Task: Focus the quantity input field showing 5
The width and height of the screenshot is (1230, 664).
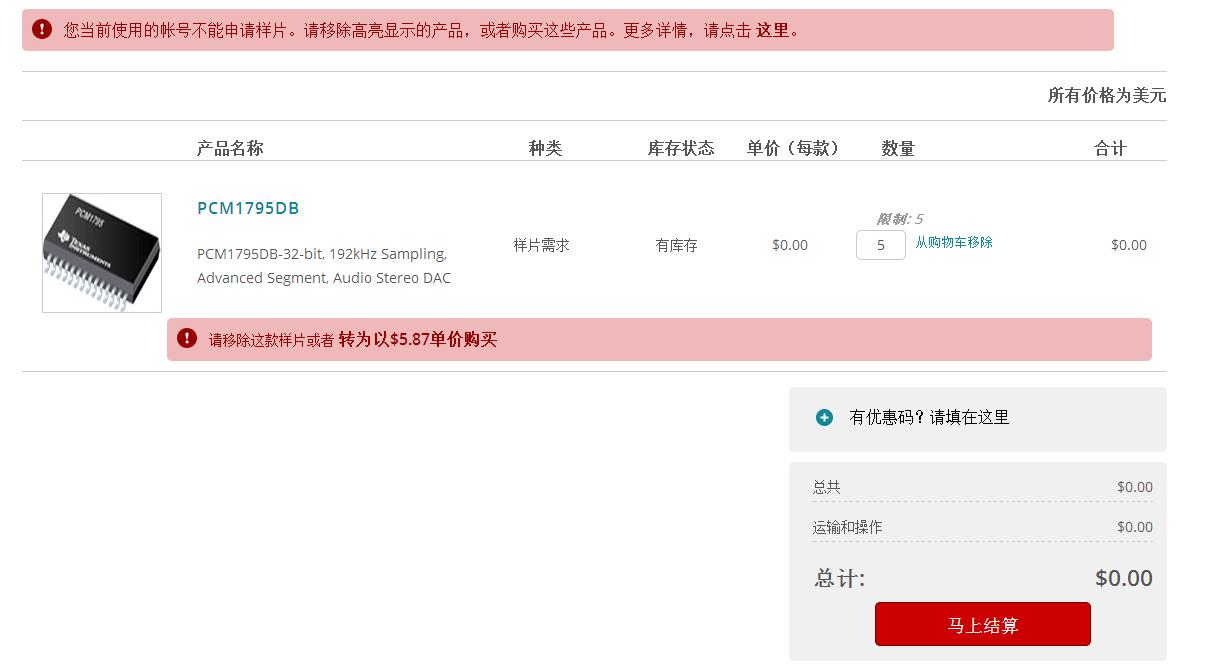Action: [880, 245]
